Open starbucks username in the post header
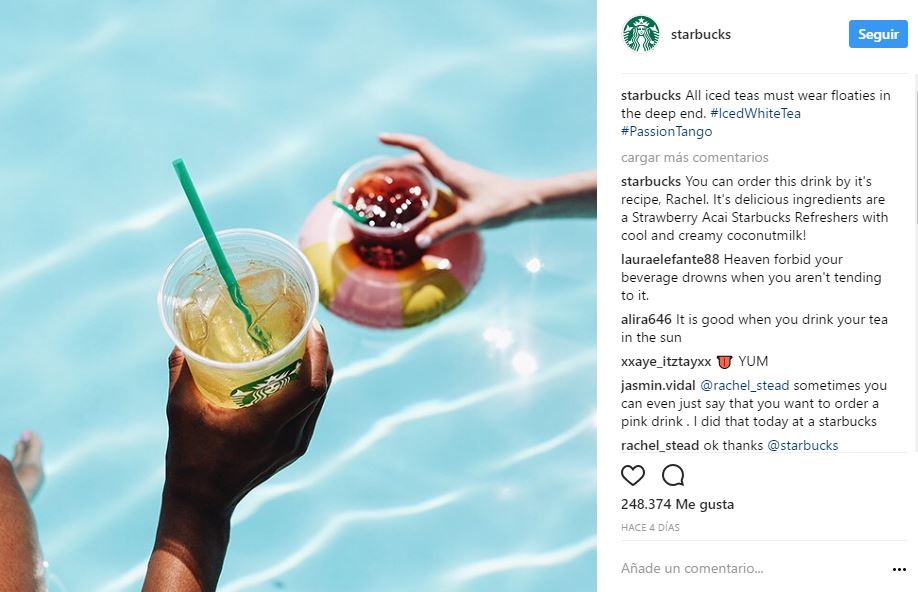The height and width of the screenshot is (592, 918). (701, 35)
